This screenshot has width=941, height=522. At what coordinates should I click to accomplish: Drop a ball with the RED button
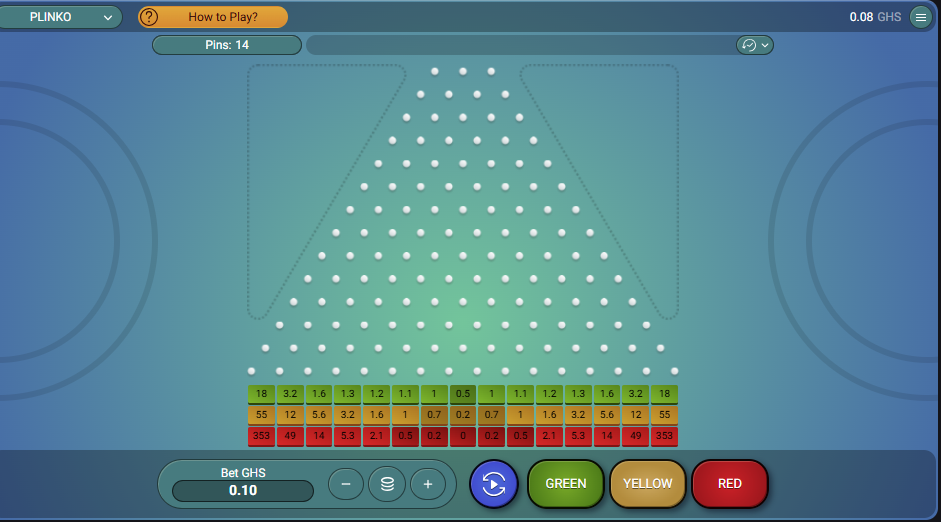[x=730, y=484]
